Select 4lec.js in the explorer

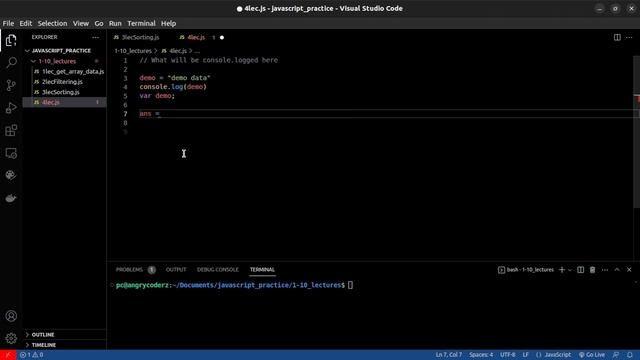[51, 102]
